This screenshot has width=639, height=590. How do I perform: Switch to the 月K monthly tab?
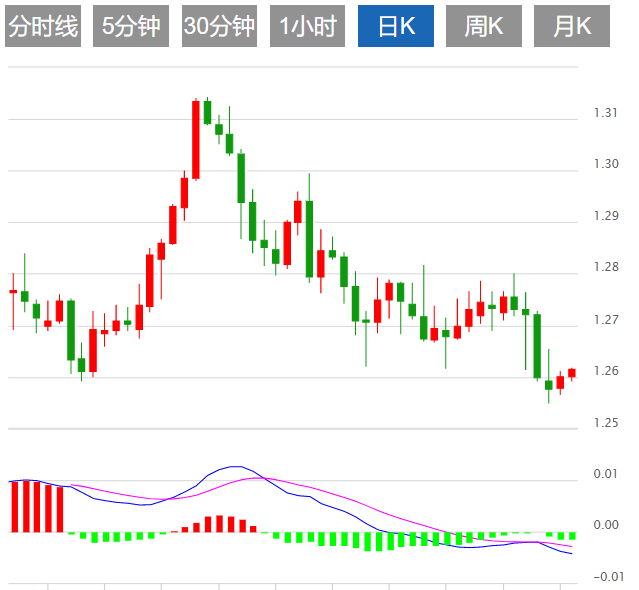click(572, 26)
